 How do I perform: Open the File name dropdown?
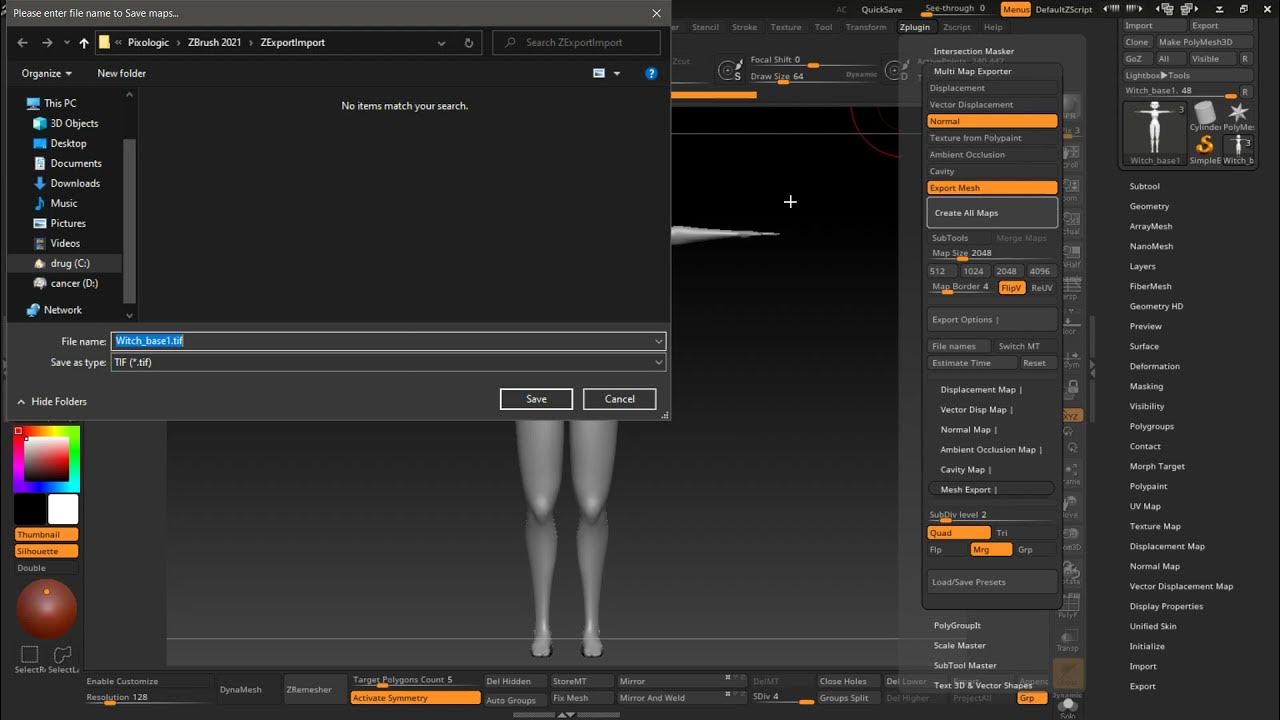pyautogui.click(x=658, y=341)
